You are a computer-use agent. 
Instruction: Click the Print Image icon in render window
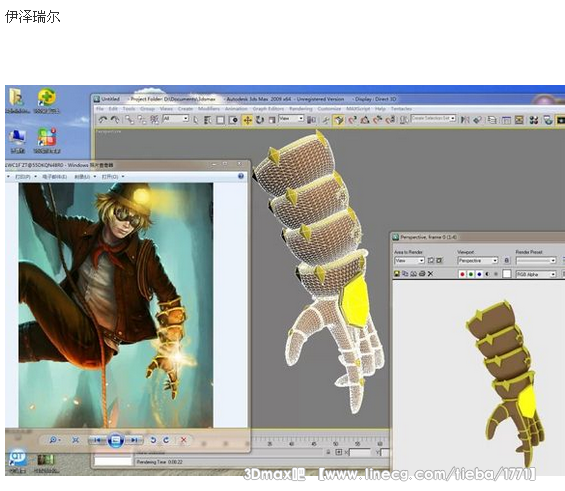click(x=422, y=274)
